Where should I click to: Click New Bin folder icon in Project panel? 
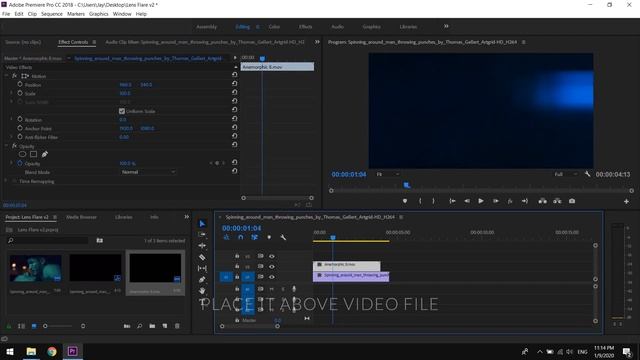(152, 326)
